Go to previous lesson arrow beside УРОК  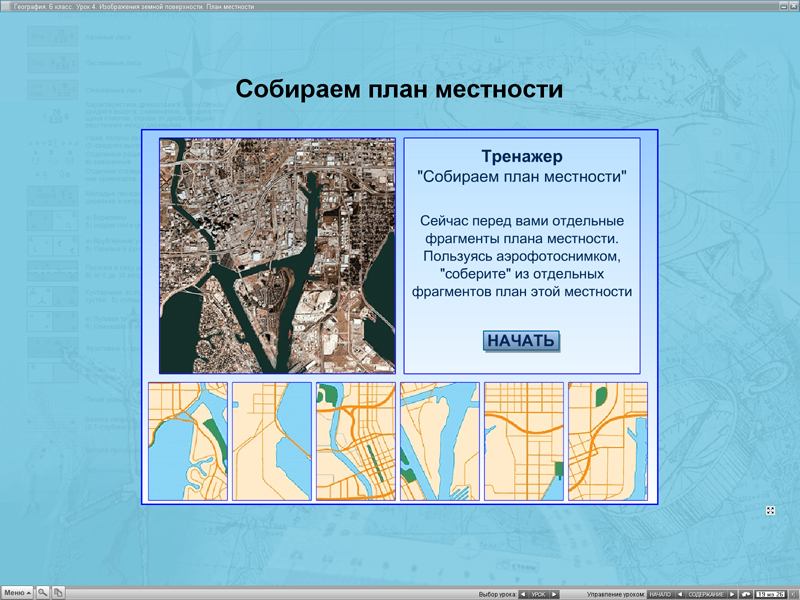point(523,594)
